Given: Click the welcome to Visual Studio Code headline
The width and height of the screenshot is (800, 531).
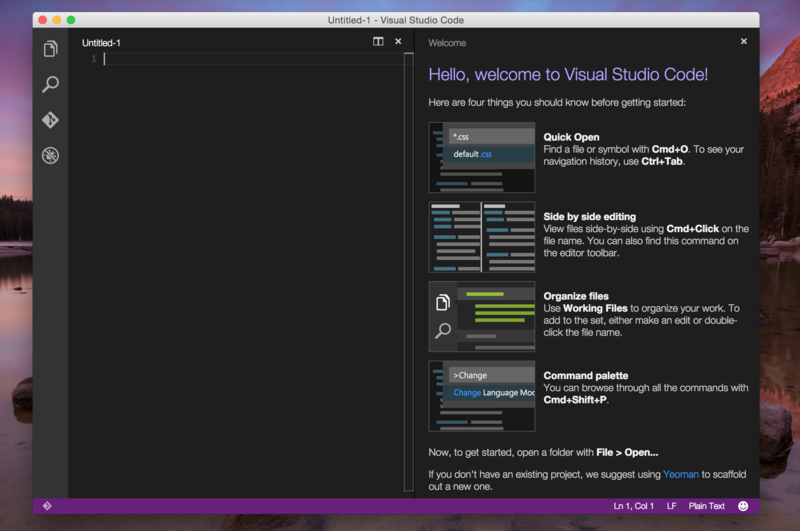Looking at the screenshot, I should click(x=568, y=74).
